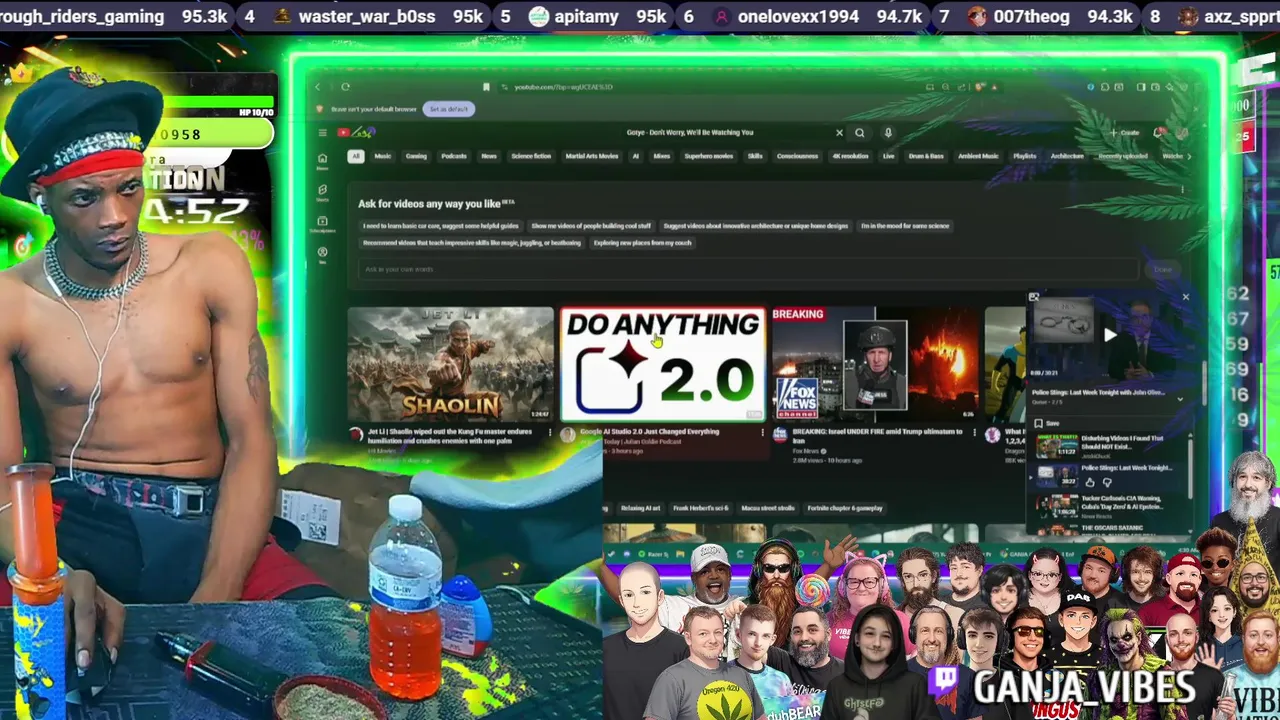The image size is (1280, 720).
Task: Reload the YouTube page
Action: [345, 87]
